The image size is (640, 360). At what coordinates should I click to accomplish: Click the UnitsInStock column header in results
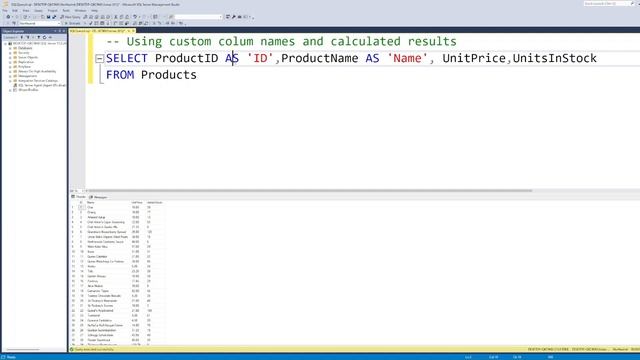tap(155, 202)
